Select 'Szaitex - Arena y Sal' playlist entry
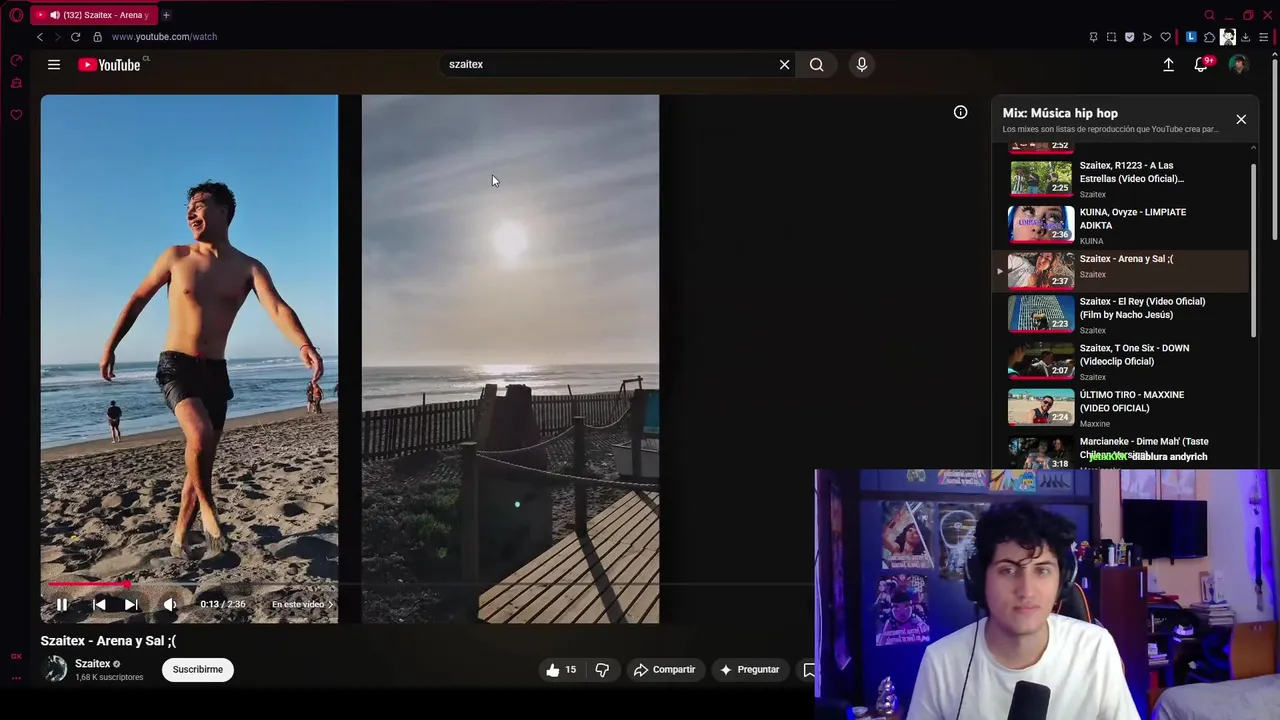 click(x=1121, y=269)
